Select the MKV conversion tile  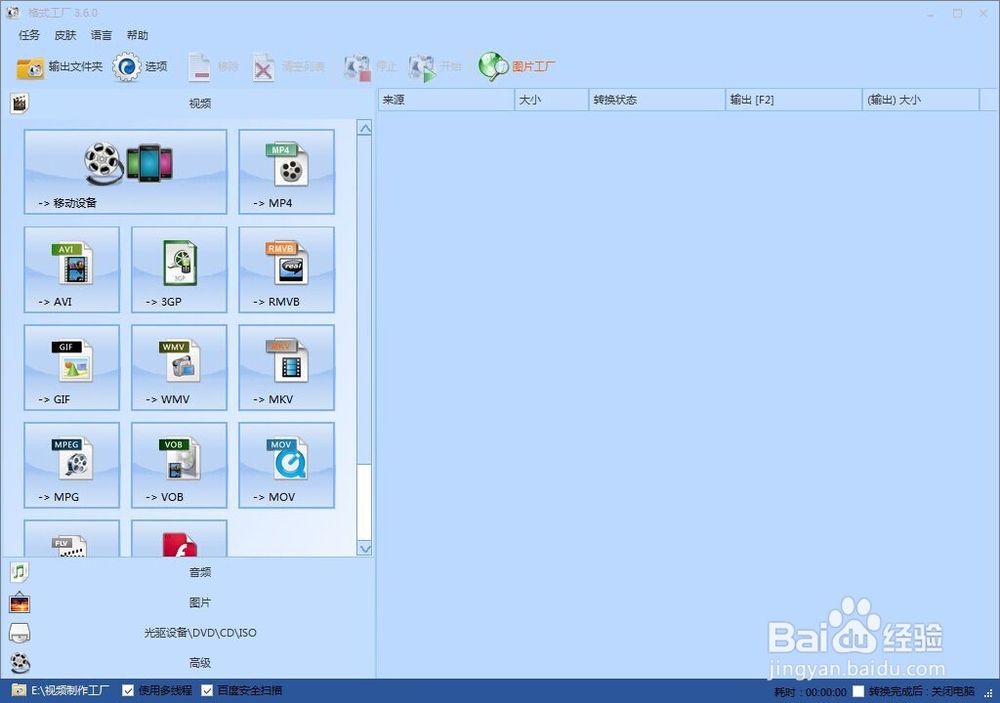[x=286, y=367]
